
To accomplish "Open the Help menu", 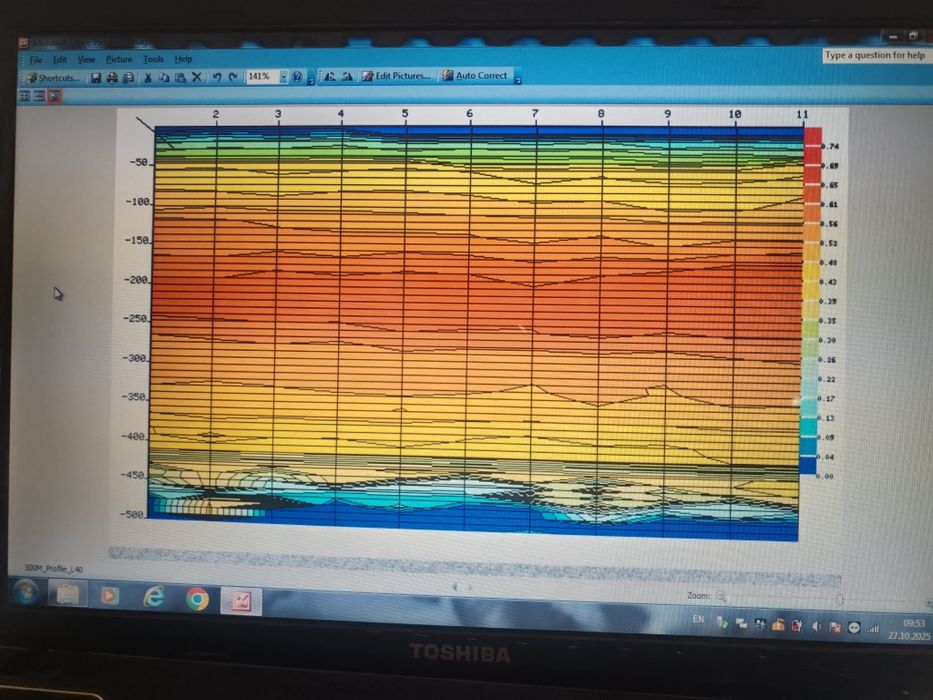I will (183, 59).
